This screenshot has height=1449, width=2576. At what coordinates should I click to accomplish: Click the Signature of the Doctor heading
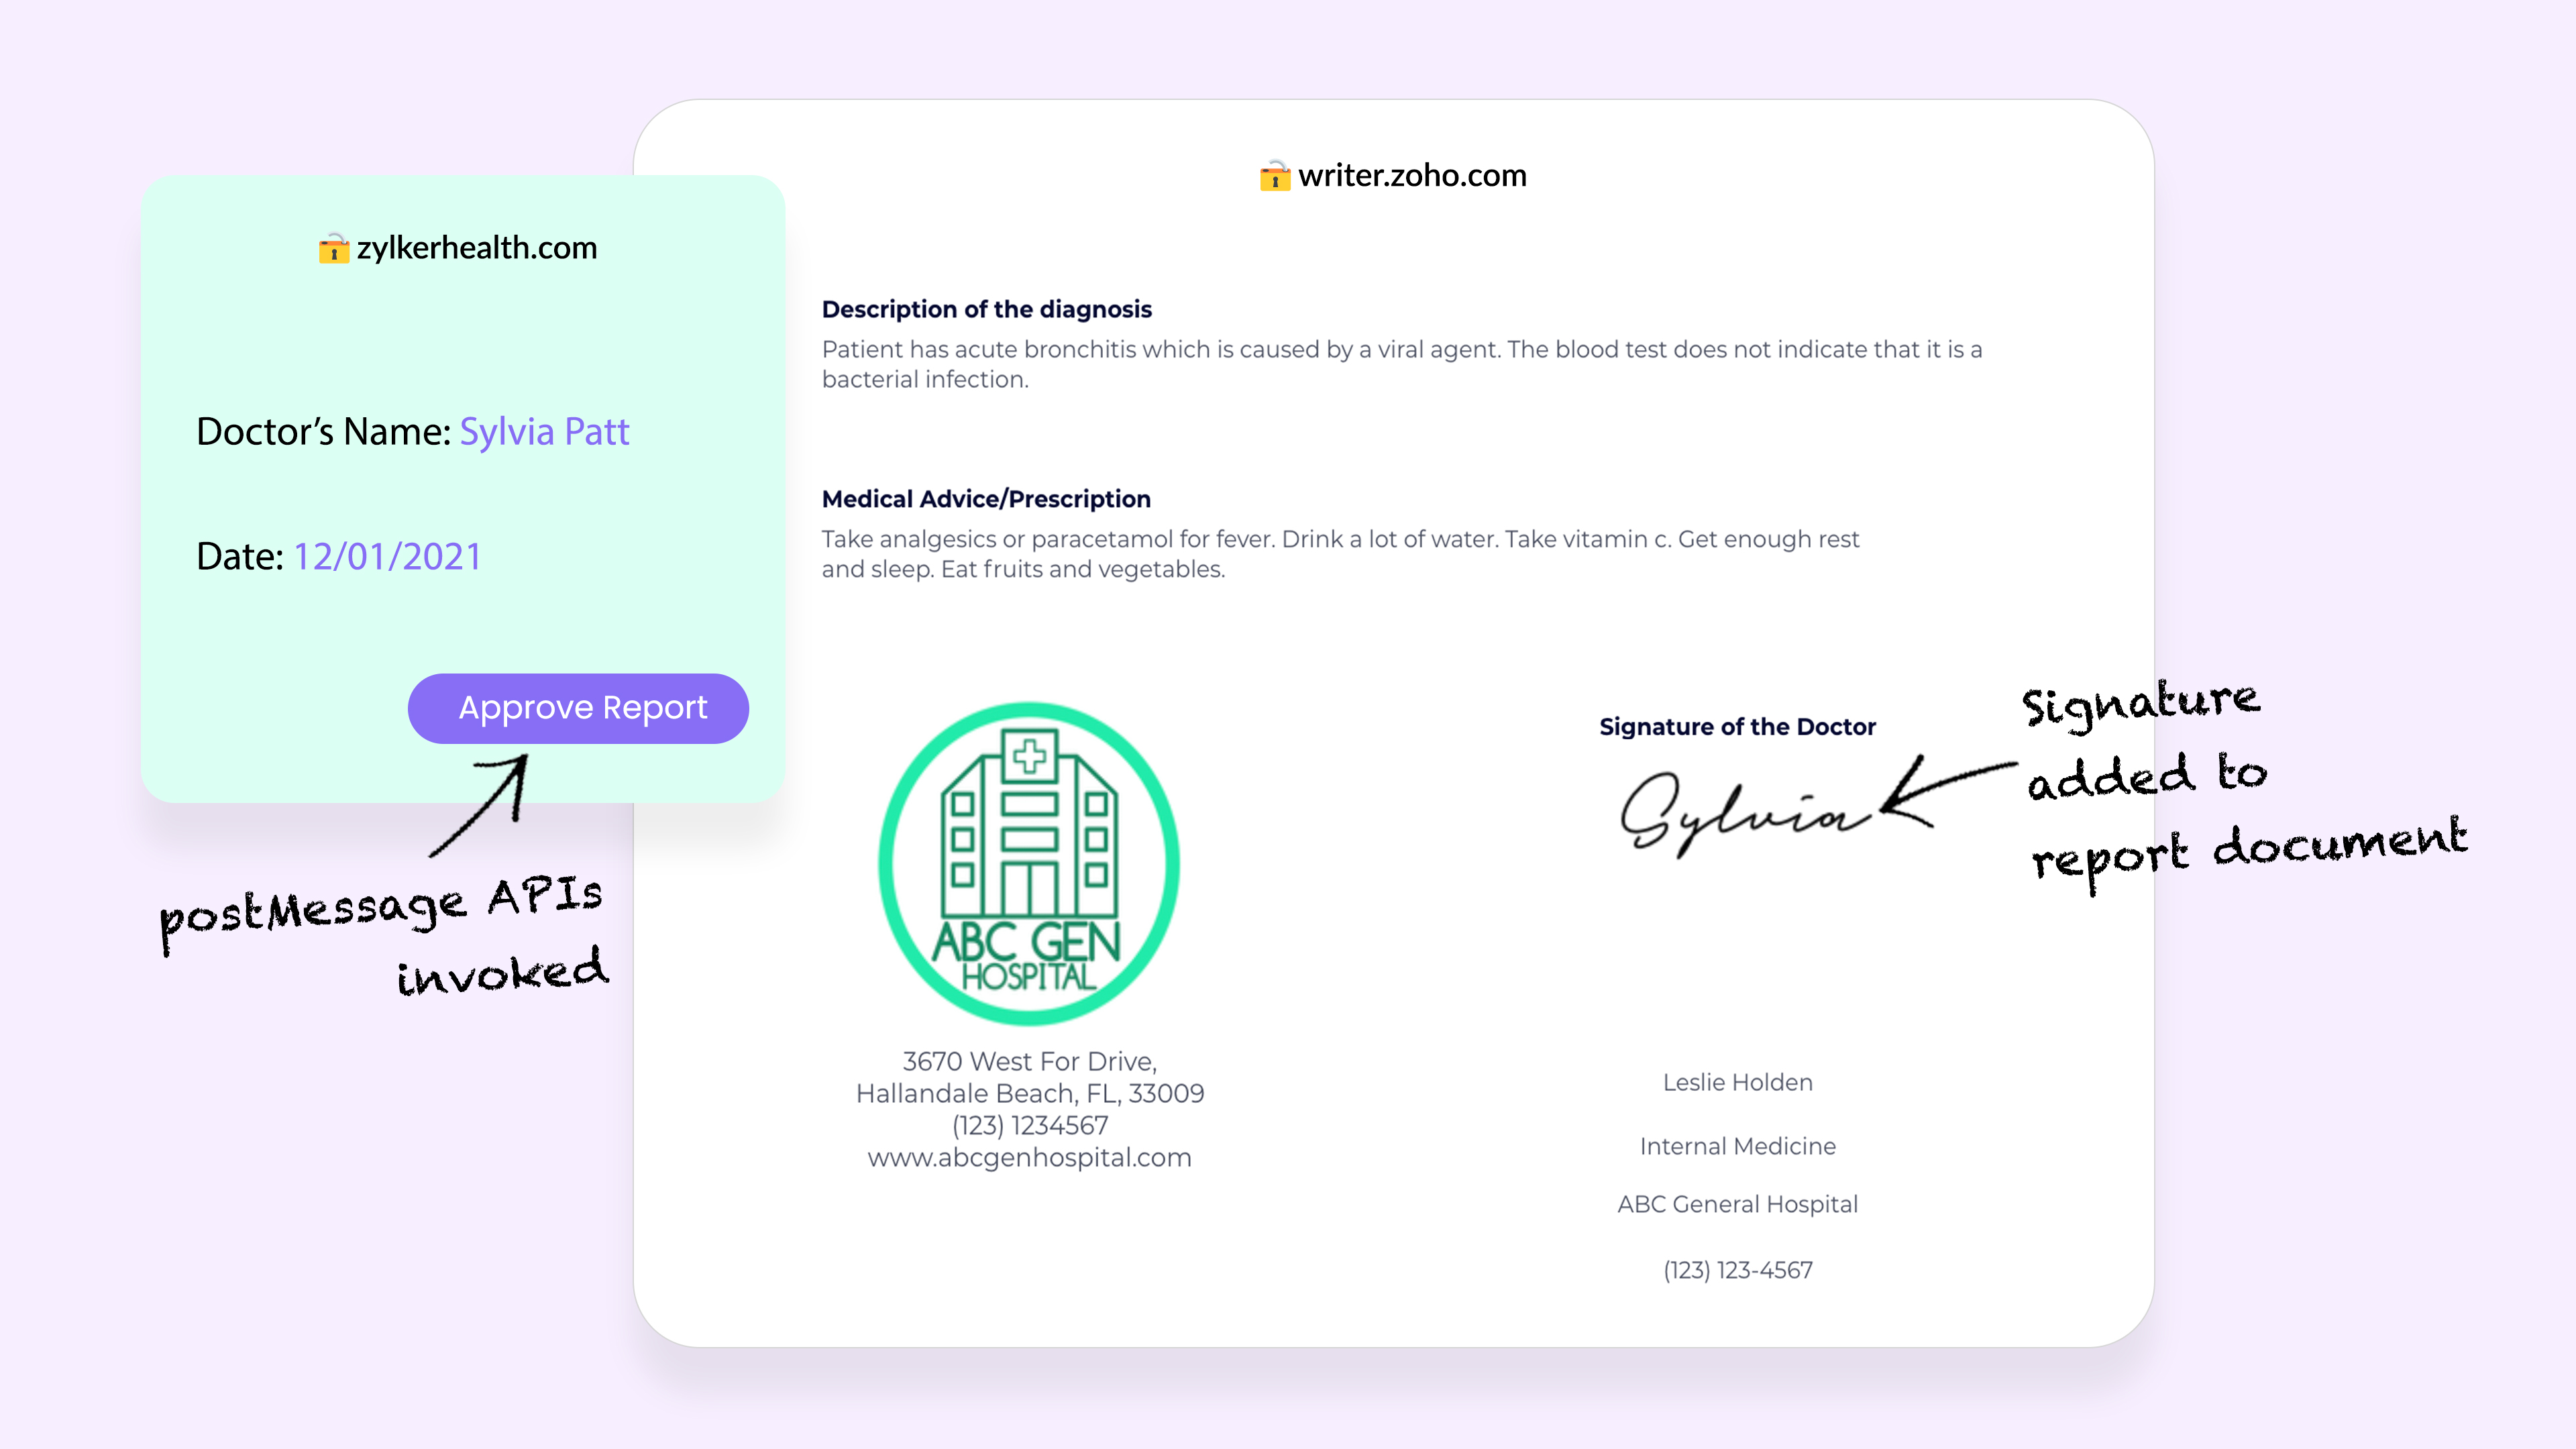point(1737,727)
